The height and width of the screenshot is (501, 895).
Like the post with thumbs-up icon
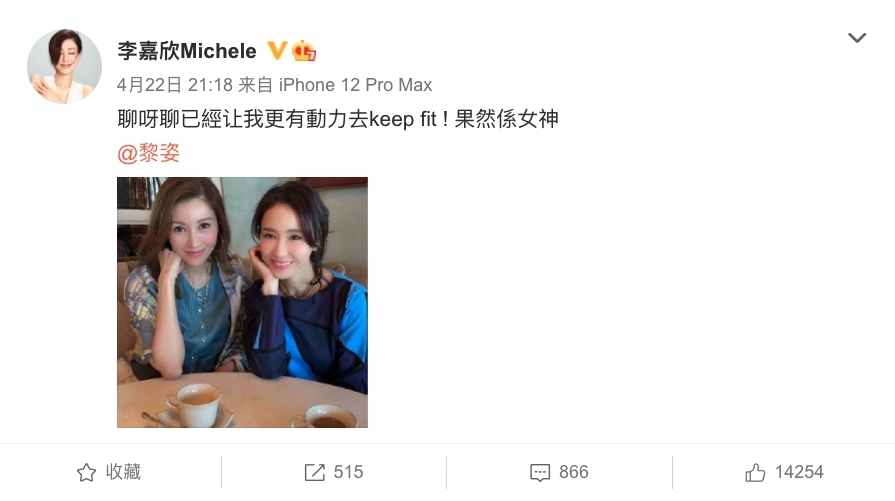click(x=755, y=472)
